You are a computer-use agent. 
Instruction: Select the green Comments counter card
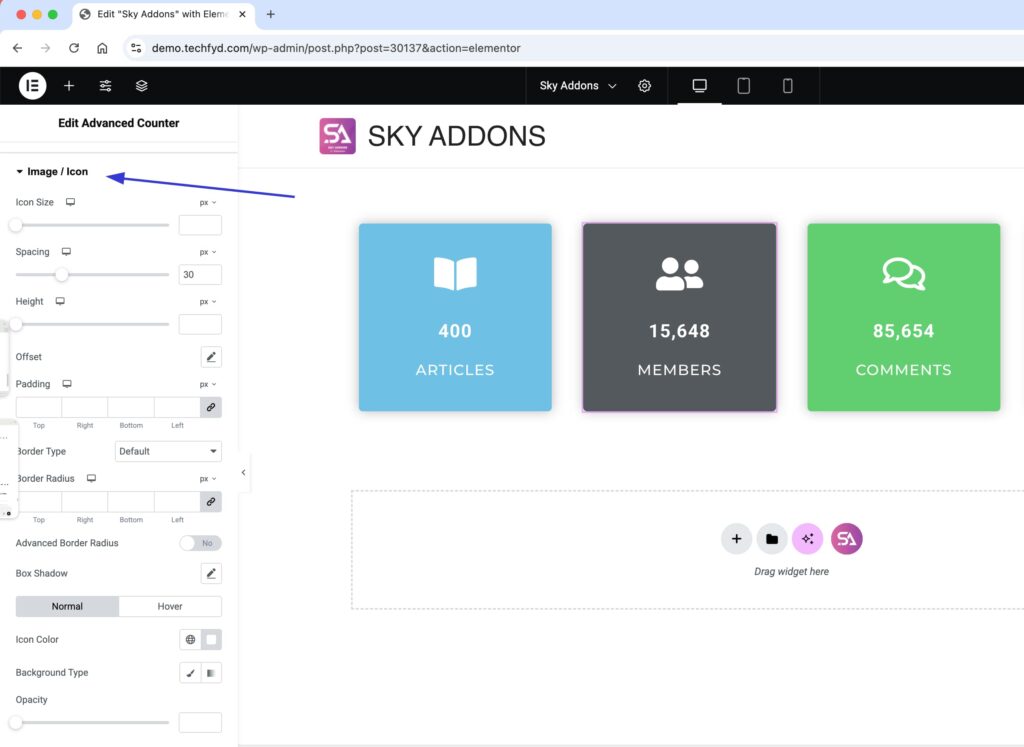904,317
